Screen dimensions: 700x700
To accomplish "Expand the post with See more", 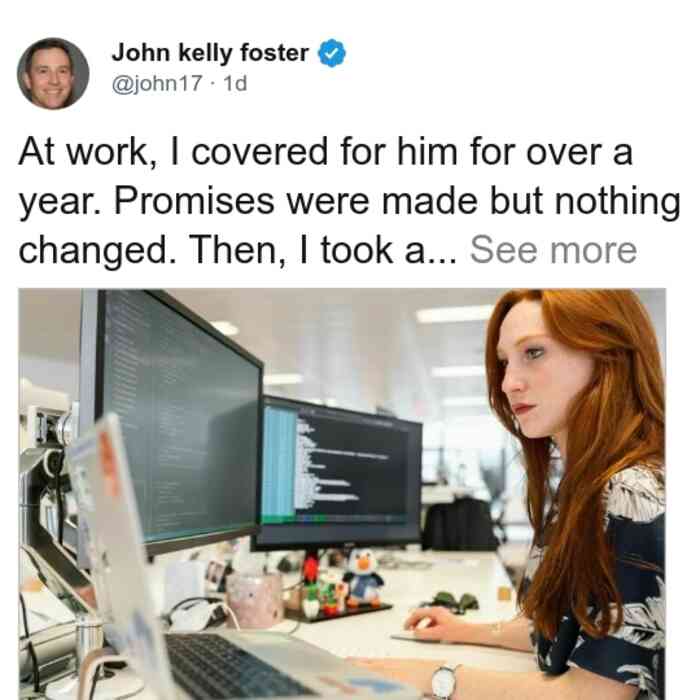I will [x=553, y=250].
